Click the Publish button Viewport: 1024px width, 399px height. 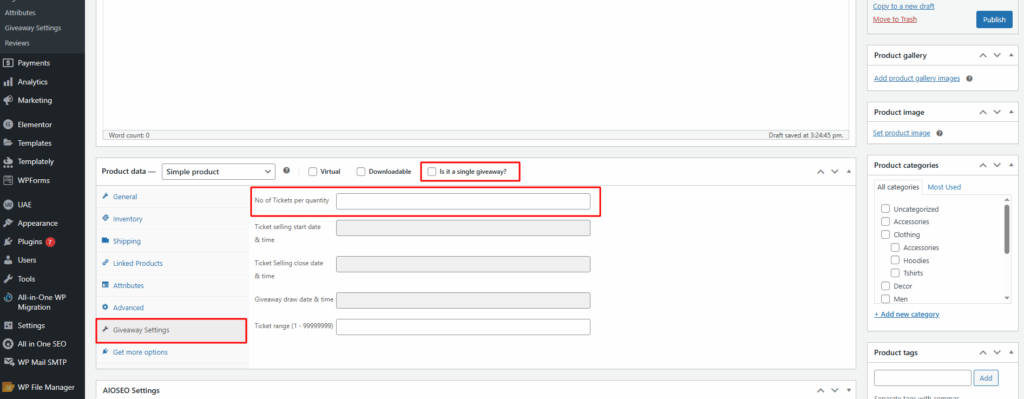pyautogui.click(x=994, y=20)
